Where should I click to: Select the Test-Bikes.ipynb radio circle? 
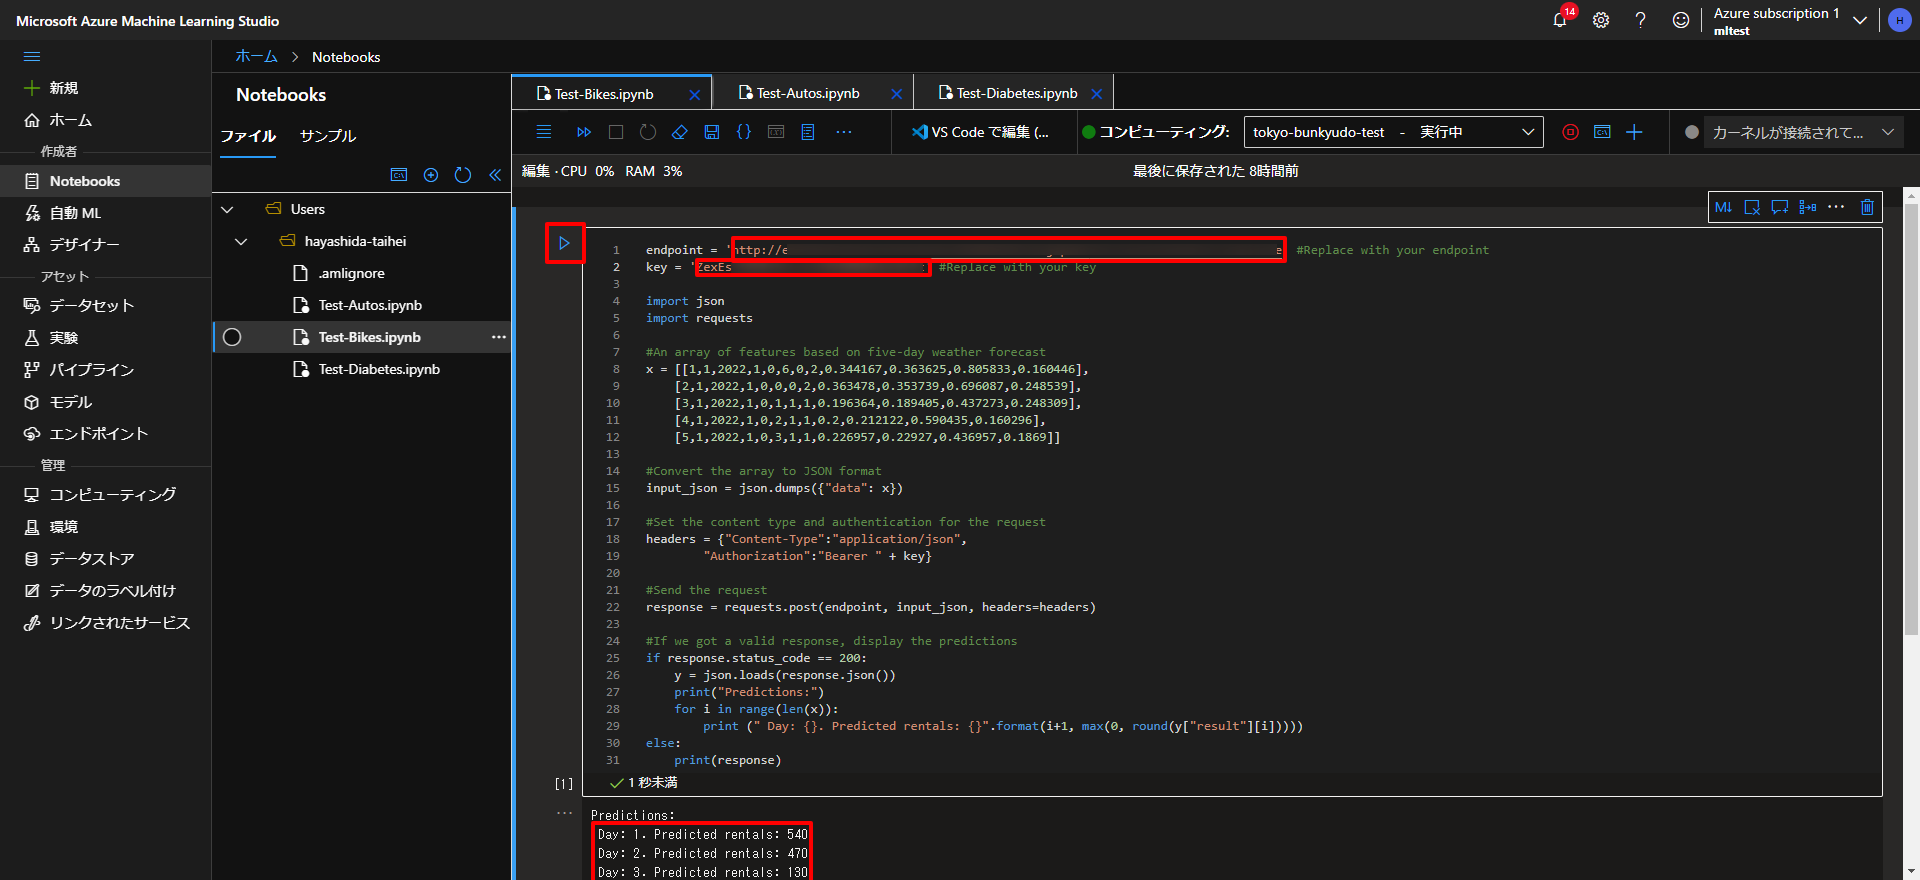(x=232, y=337)
